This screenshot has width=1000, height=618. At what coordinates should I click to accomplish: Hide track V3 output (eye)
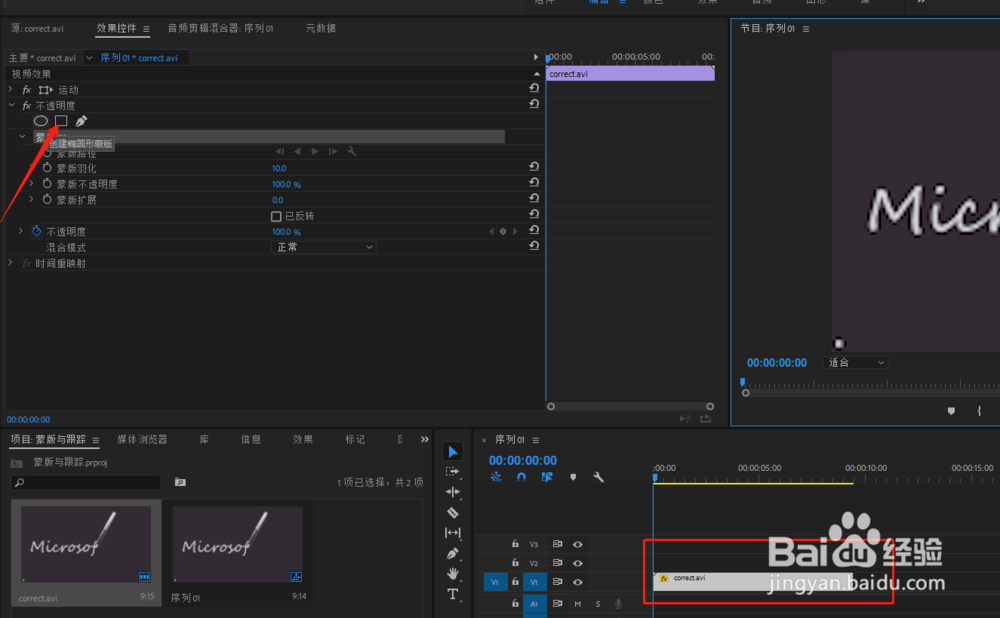click(x=577, y=545)
